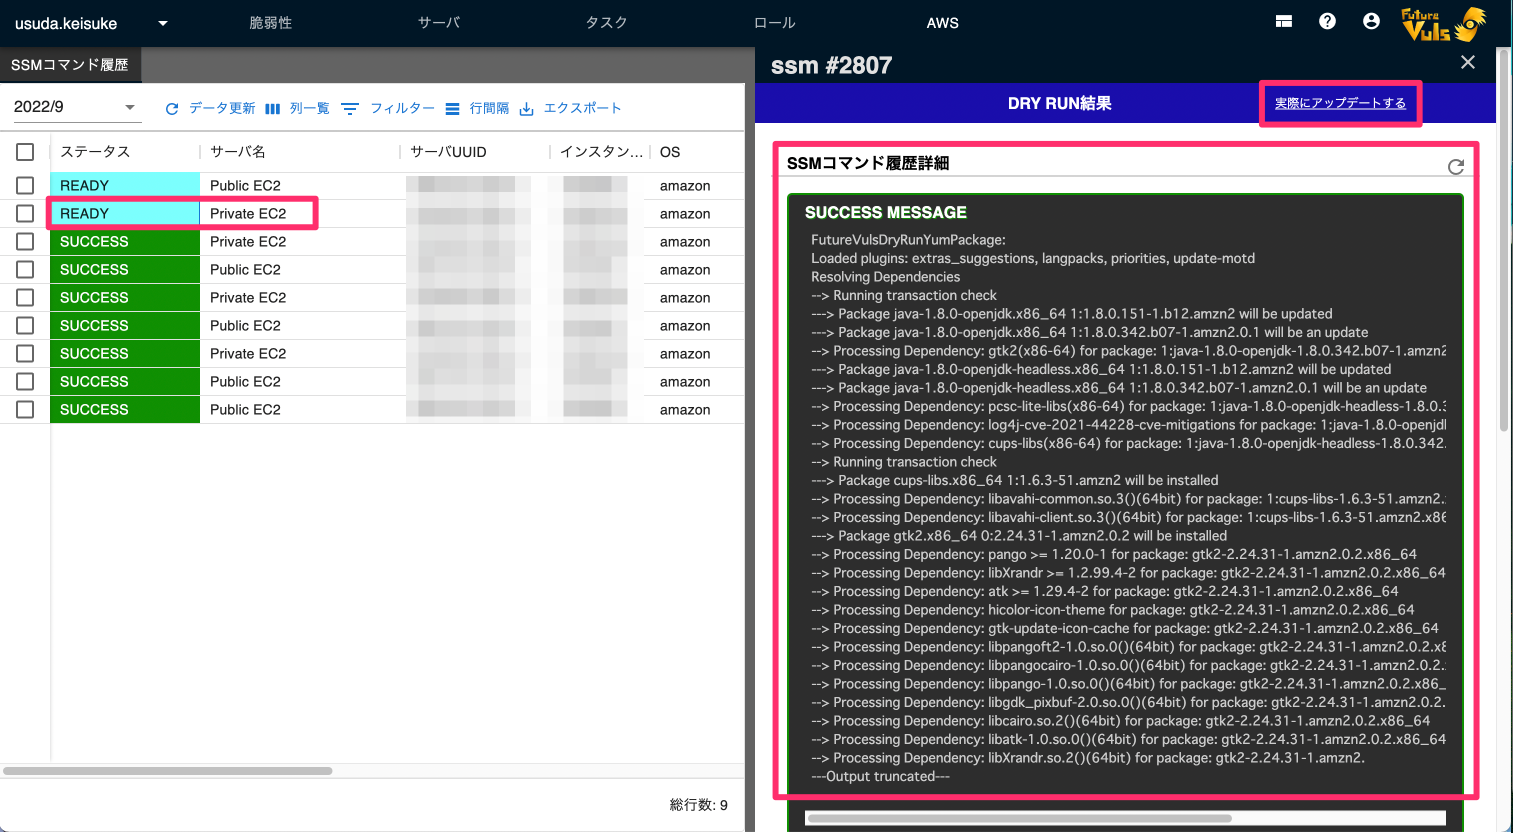Screen dimensions: 1513x833
Task: Click the user account icon
Action: tap(1371, 21)
